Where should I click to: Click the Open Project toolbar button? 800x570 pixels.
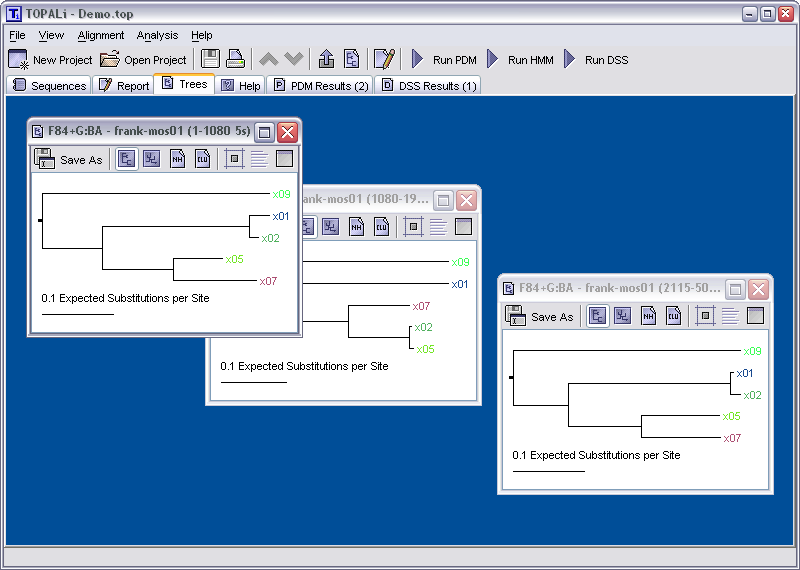pyautogui.click(x=143, y=60)
